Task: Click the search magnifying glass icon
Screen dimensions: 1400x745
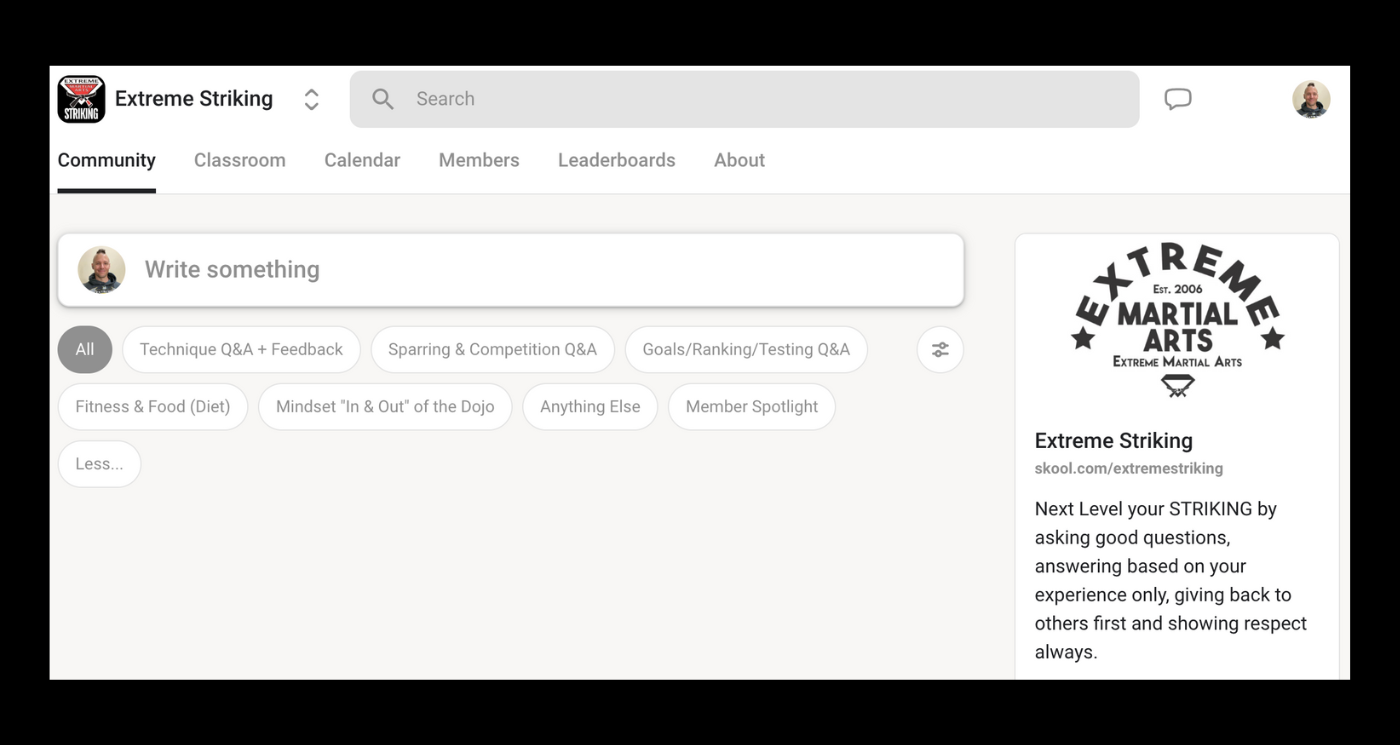Action: [382, 99]
